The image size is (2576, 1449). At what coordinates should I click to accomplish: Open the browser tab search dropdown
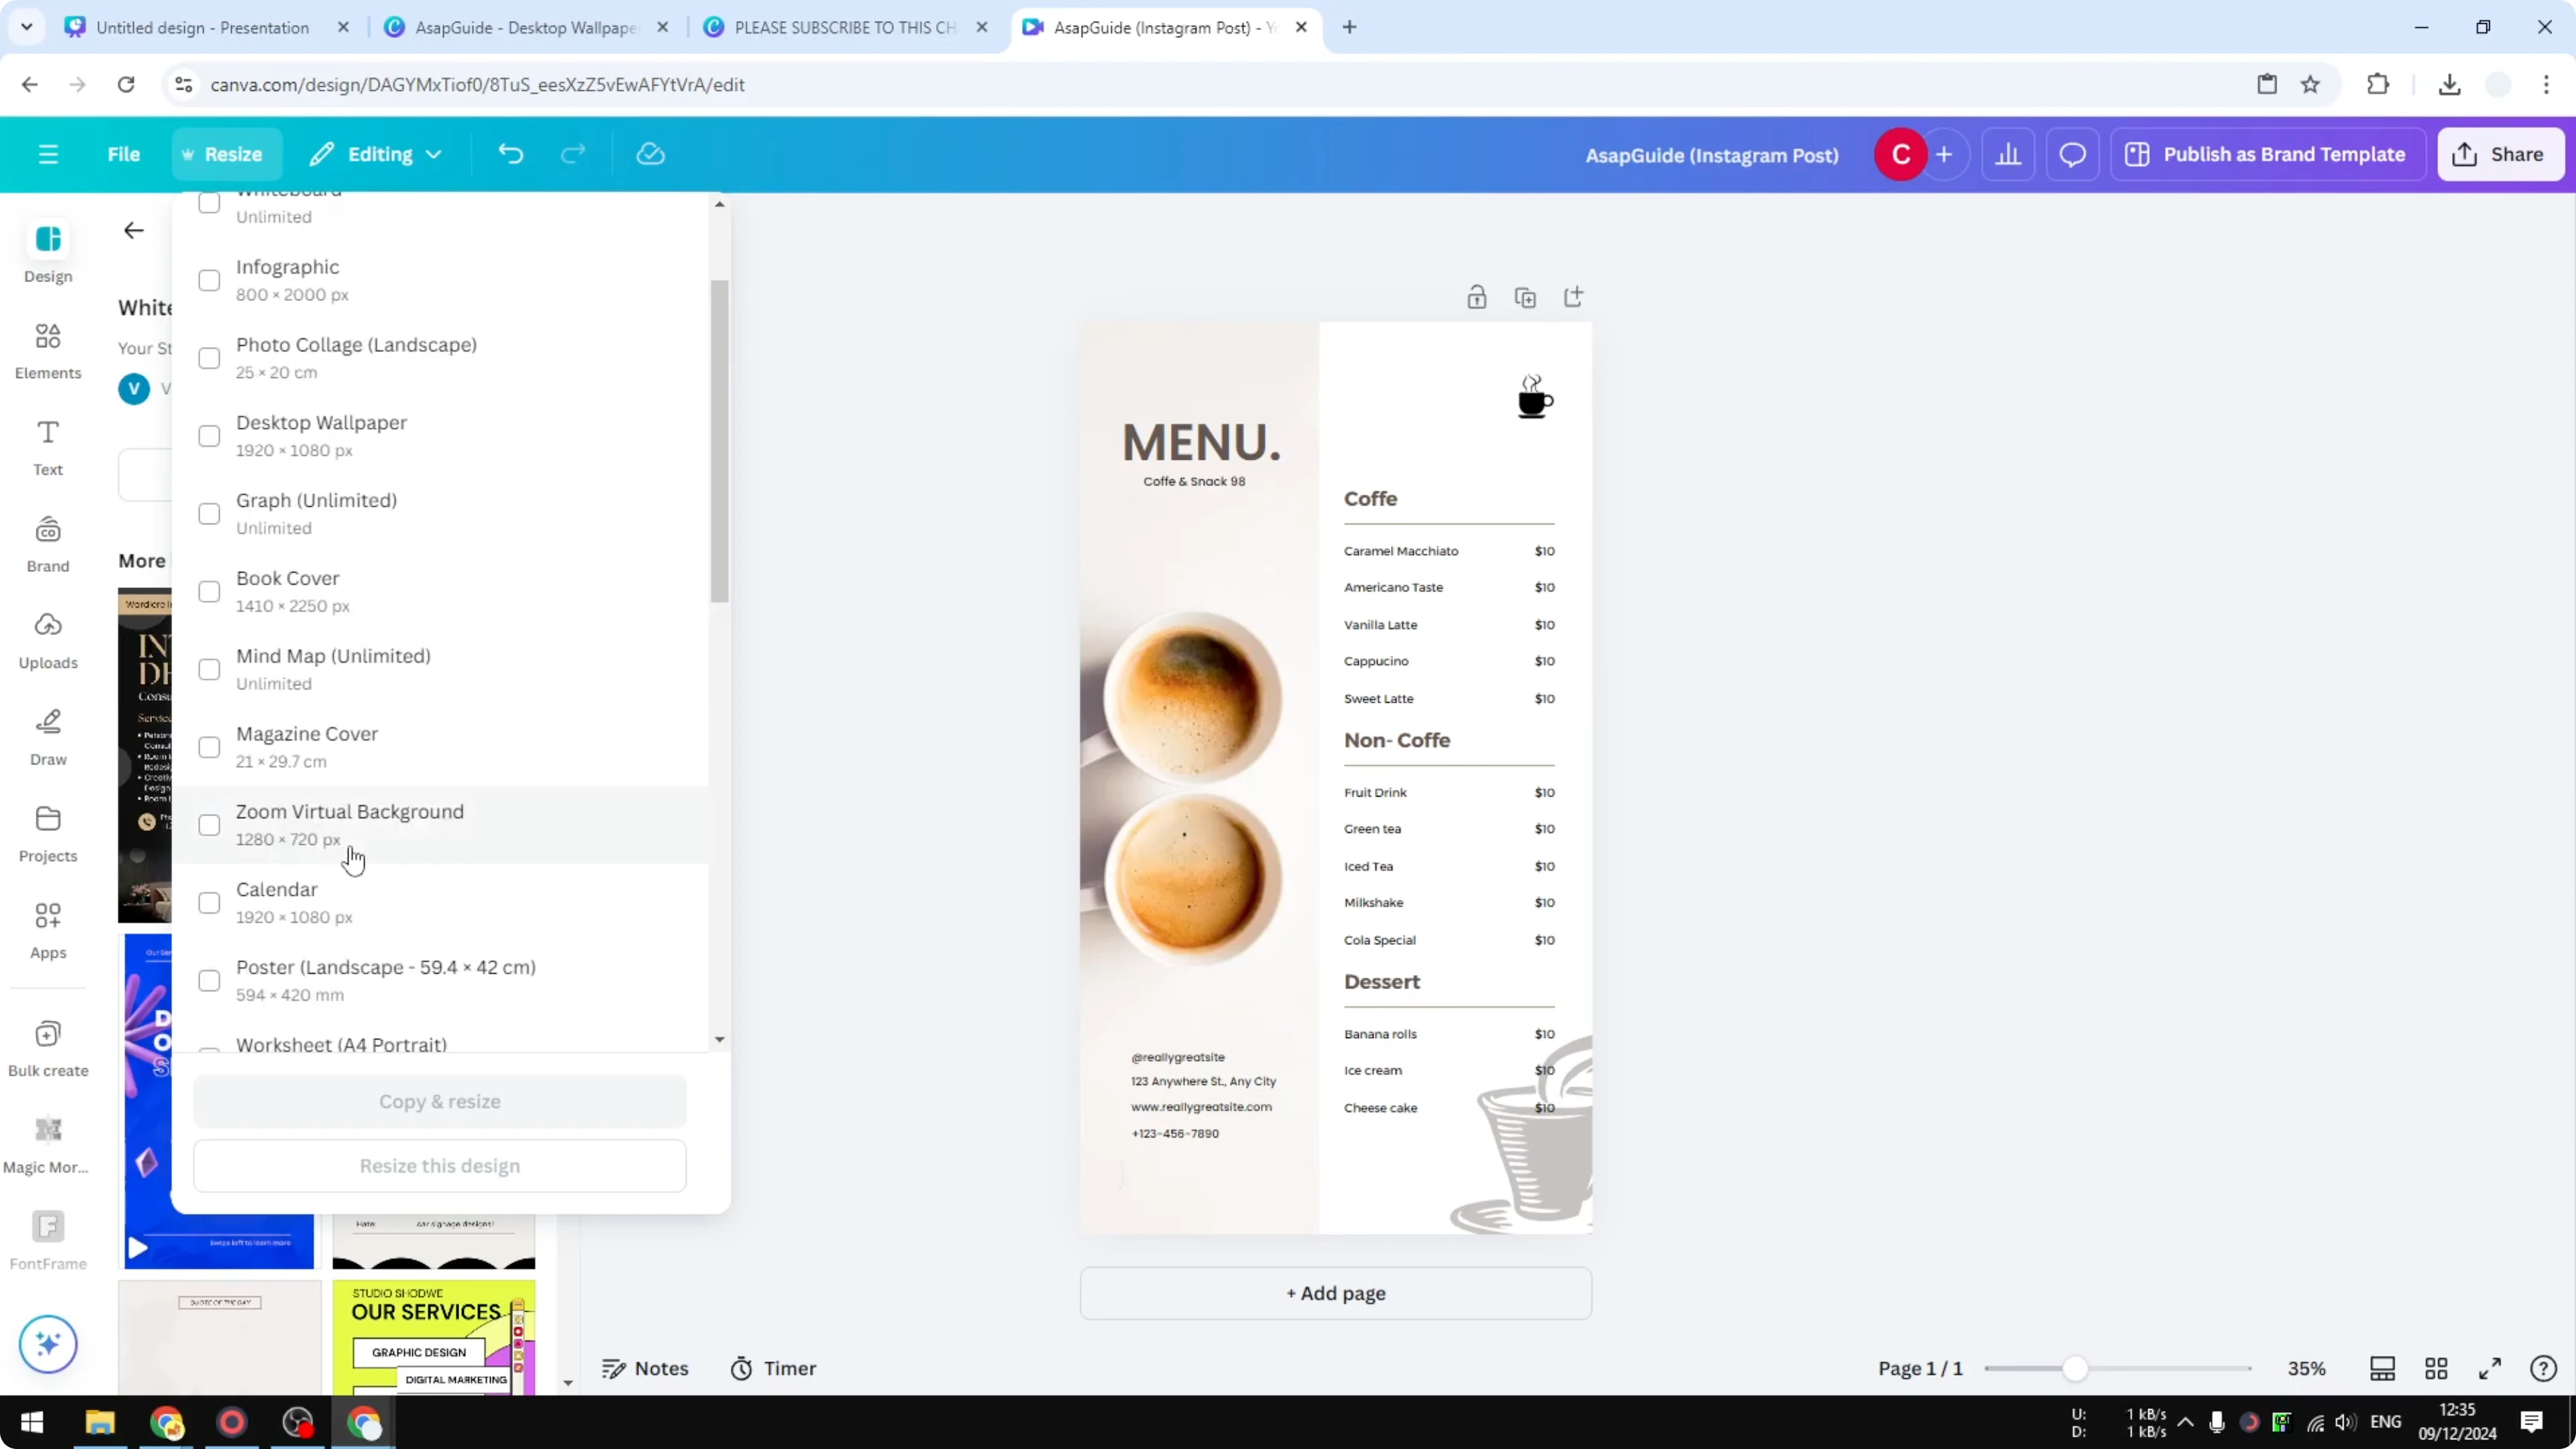click(x=27, y=27)
